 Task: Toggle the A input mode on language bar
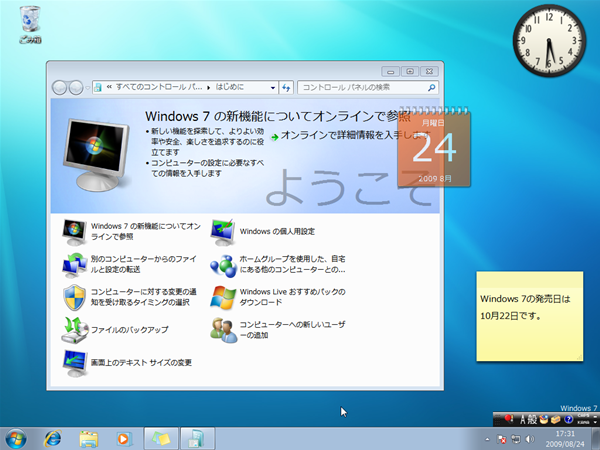(523, 420)
